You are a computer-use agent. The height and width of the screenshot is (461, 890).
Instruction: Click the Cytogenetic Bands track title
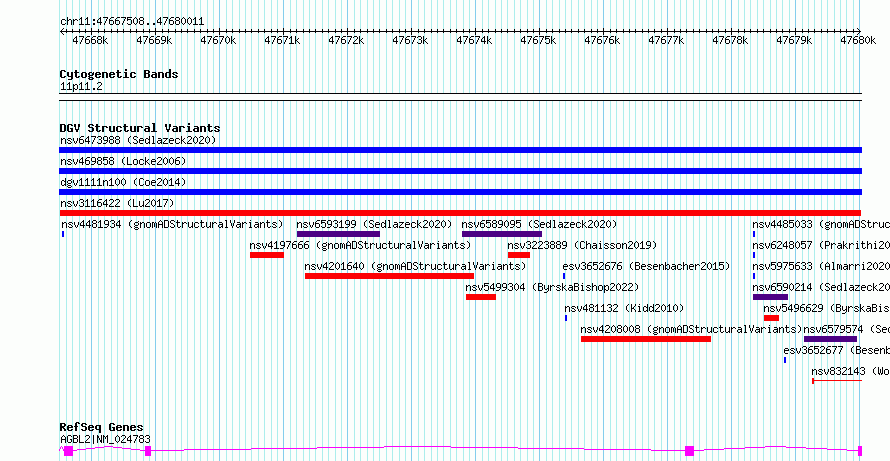pyautogui.click(x=119, y=74)
